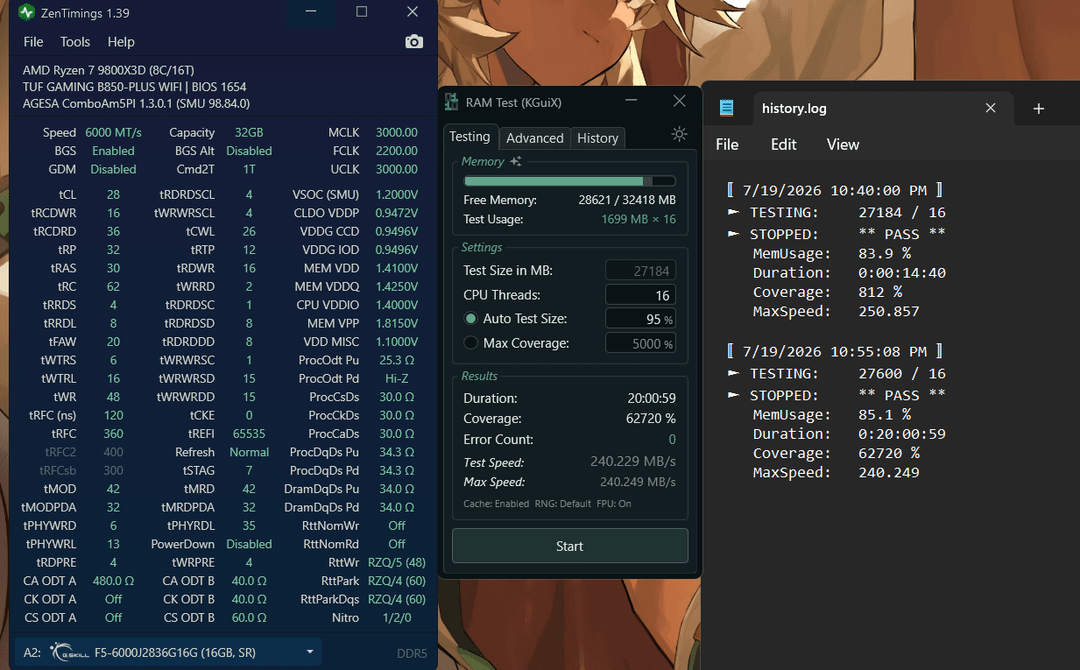This screenshot has height=670, width=1080.
Task: Add a new Notepad tab with the plus icon
Action: (x=1038, y=109)
